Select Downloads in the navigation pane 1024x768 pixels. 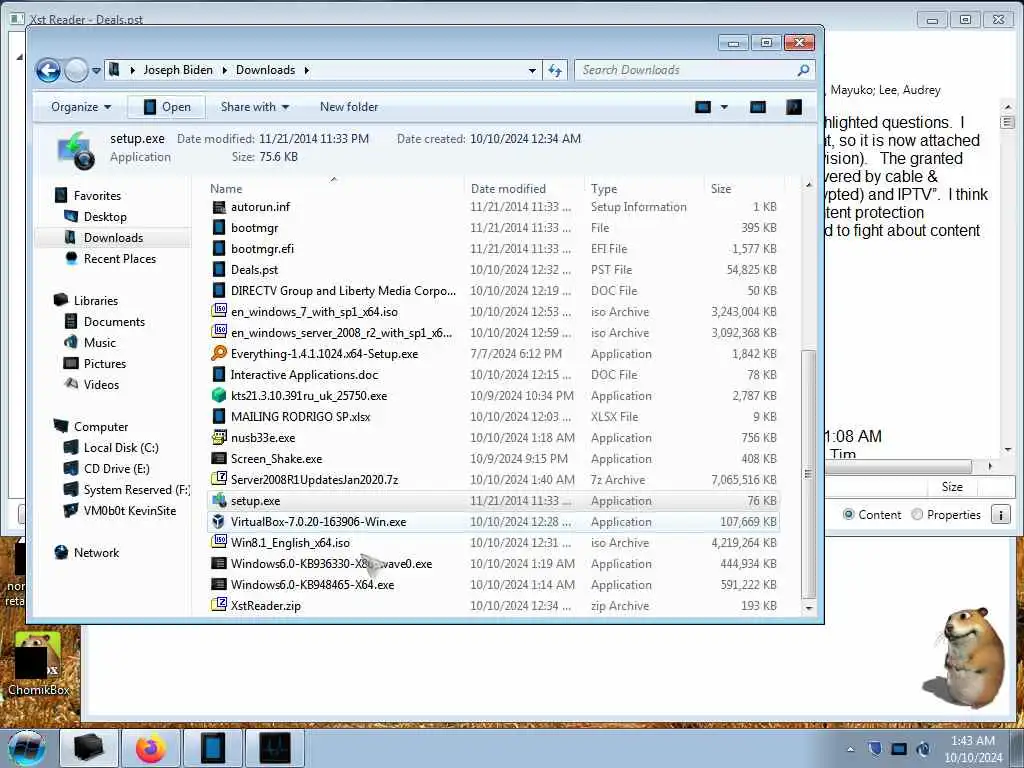tap(113, 238)
